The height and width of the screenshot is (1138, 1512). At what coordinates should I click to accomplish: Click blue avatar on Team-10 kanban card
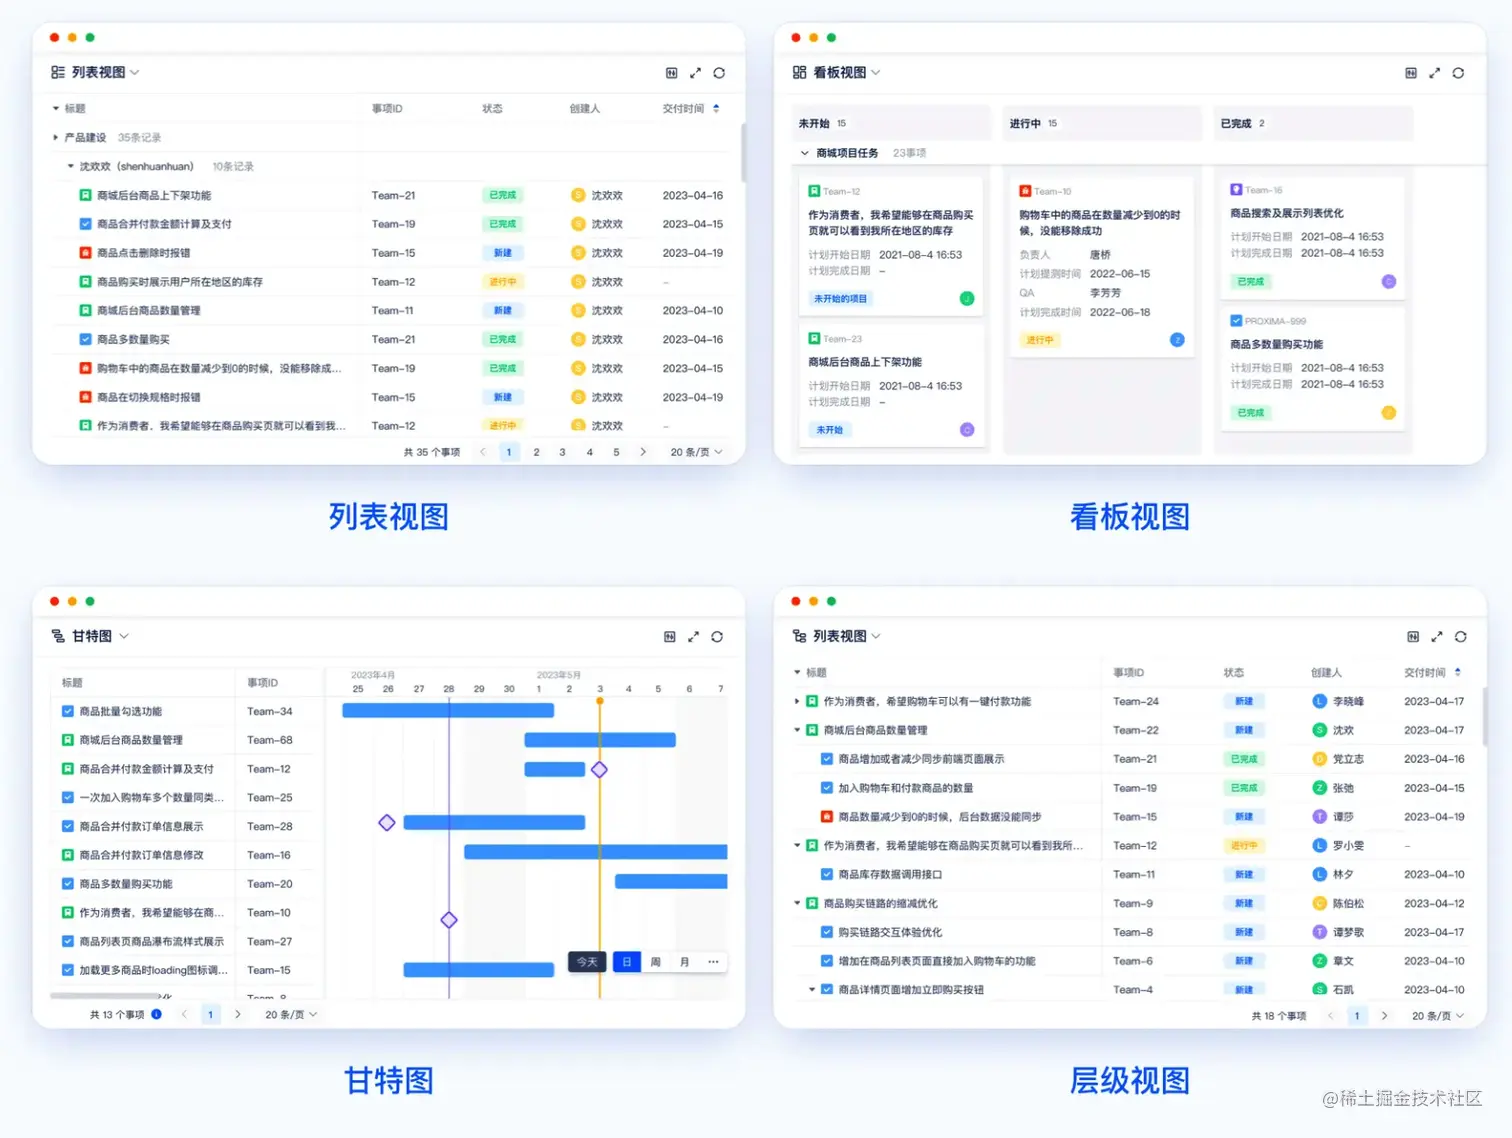[x=1177, y=340]
